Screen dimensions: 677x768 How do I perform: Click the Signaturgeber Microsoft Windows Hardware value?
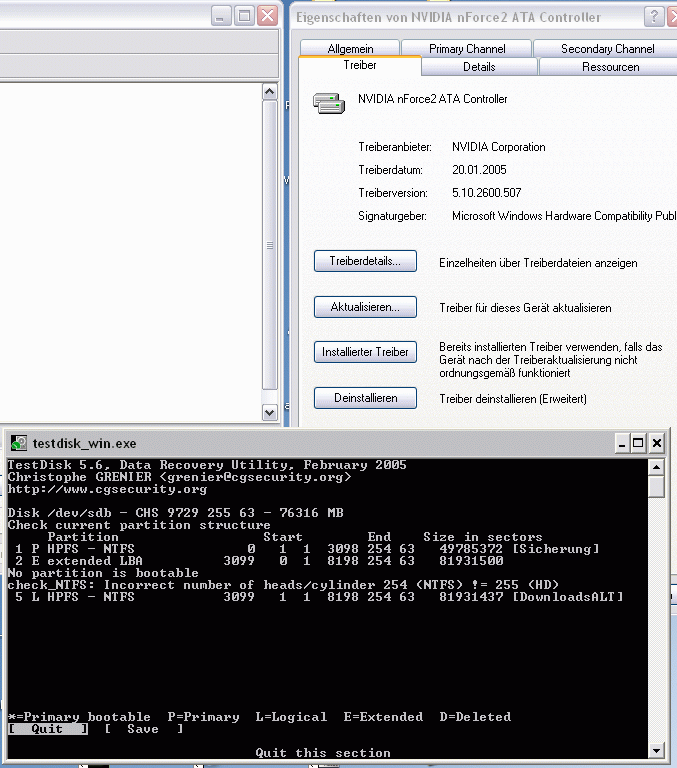pyautogui.click(x=564, y=216)
